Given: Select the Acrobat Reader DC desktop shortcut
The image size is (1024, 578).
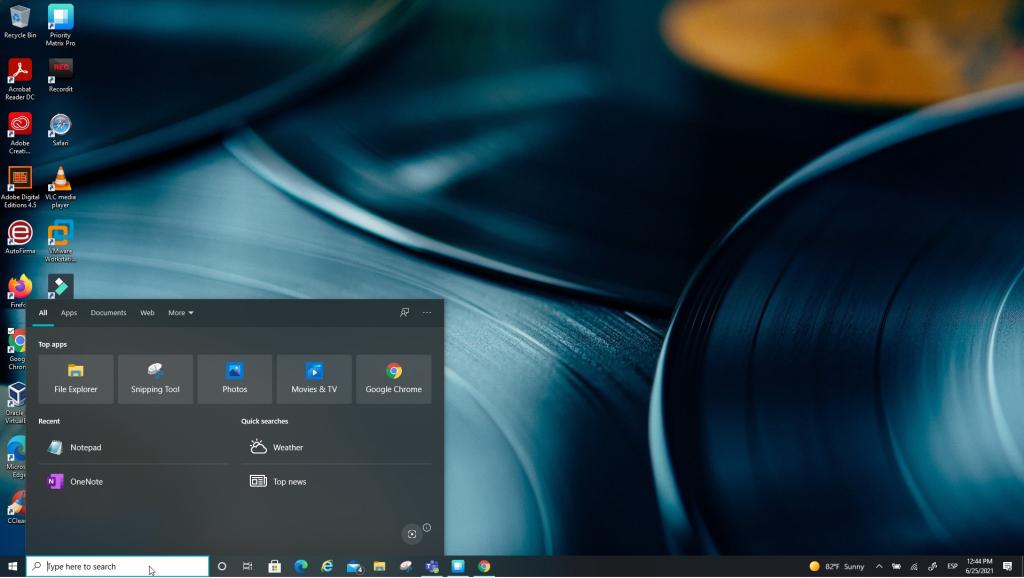Looking at the screenshot, I should (20, 79).
